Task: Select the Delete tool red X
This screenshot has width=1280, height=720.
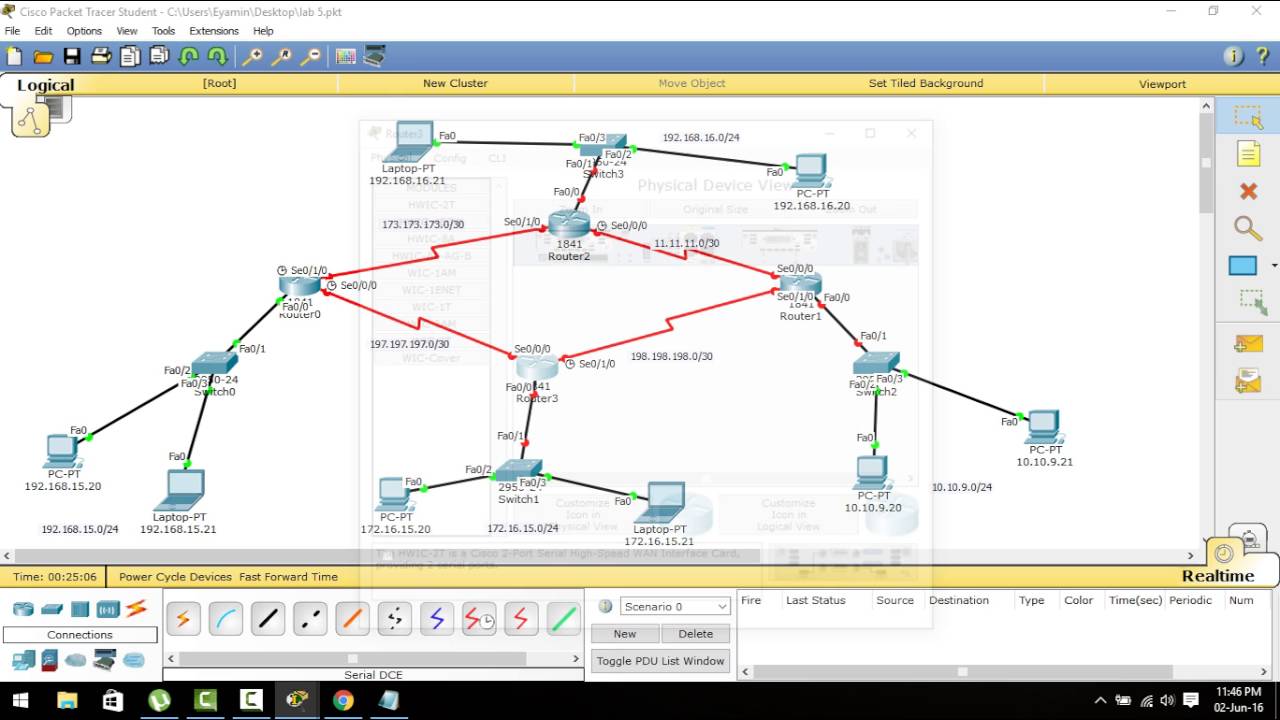Action: pyautogui.click(x=1248, y=190)
